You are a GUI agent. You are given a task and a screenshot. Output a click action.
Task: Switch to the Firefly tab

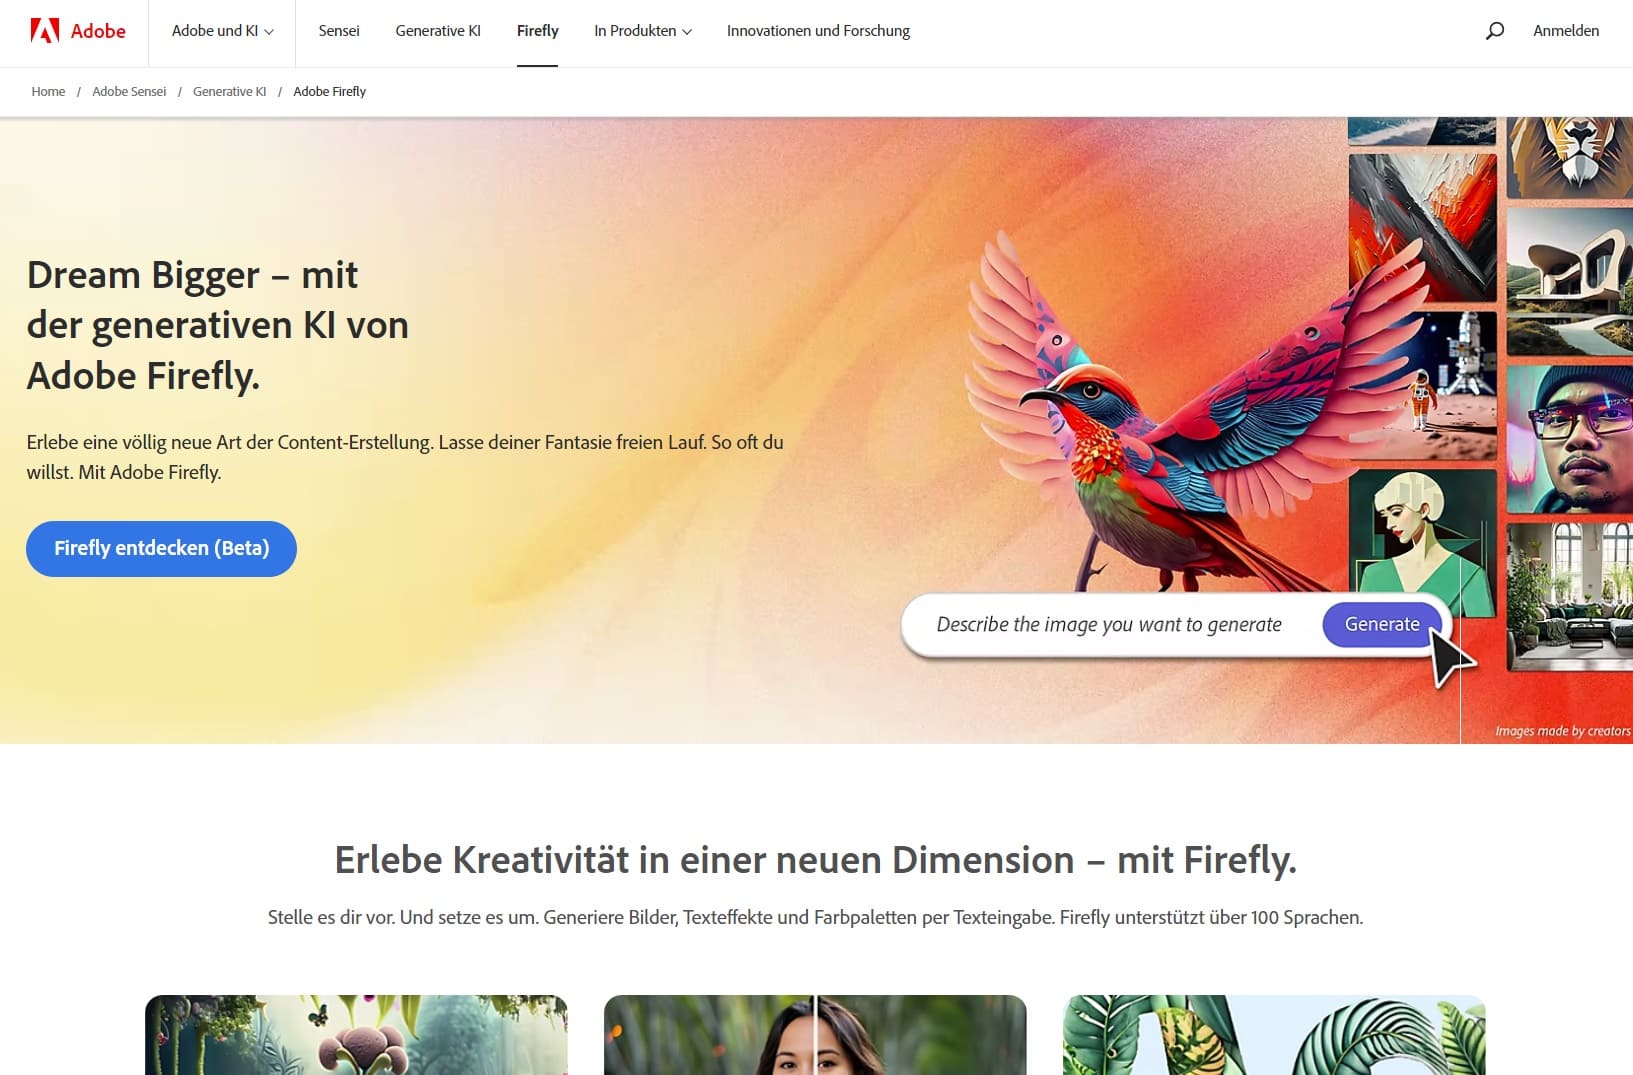coord(537,31)
